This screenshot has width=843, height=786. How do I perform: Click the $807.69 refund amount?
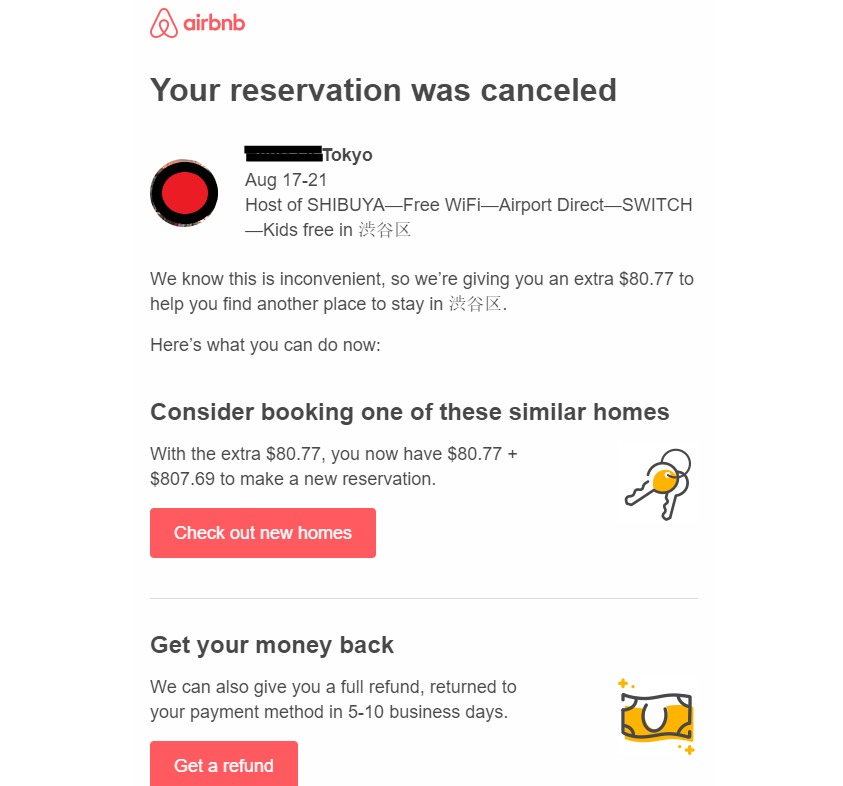[185, 478]
